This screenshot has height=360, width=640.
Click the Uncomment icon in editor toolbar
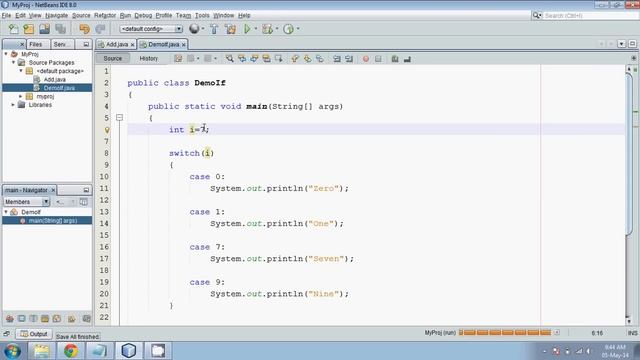pyautogui.click(x=407, y=59)
